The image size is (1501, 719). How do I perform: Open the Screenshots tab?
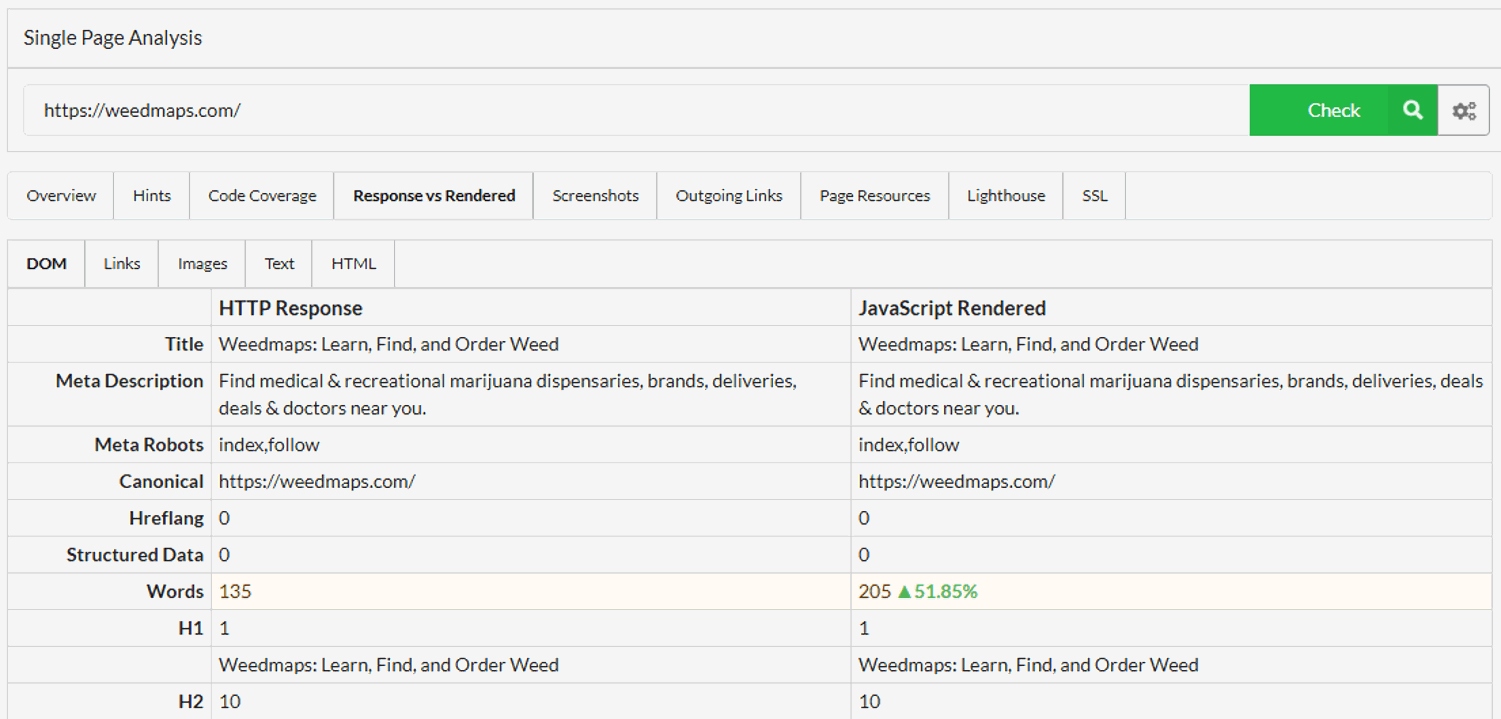coord(595,195)
